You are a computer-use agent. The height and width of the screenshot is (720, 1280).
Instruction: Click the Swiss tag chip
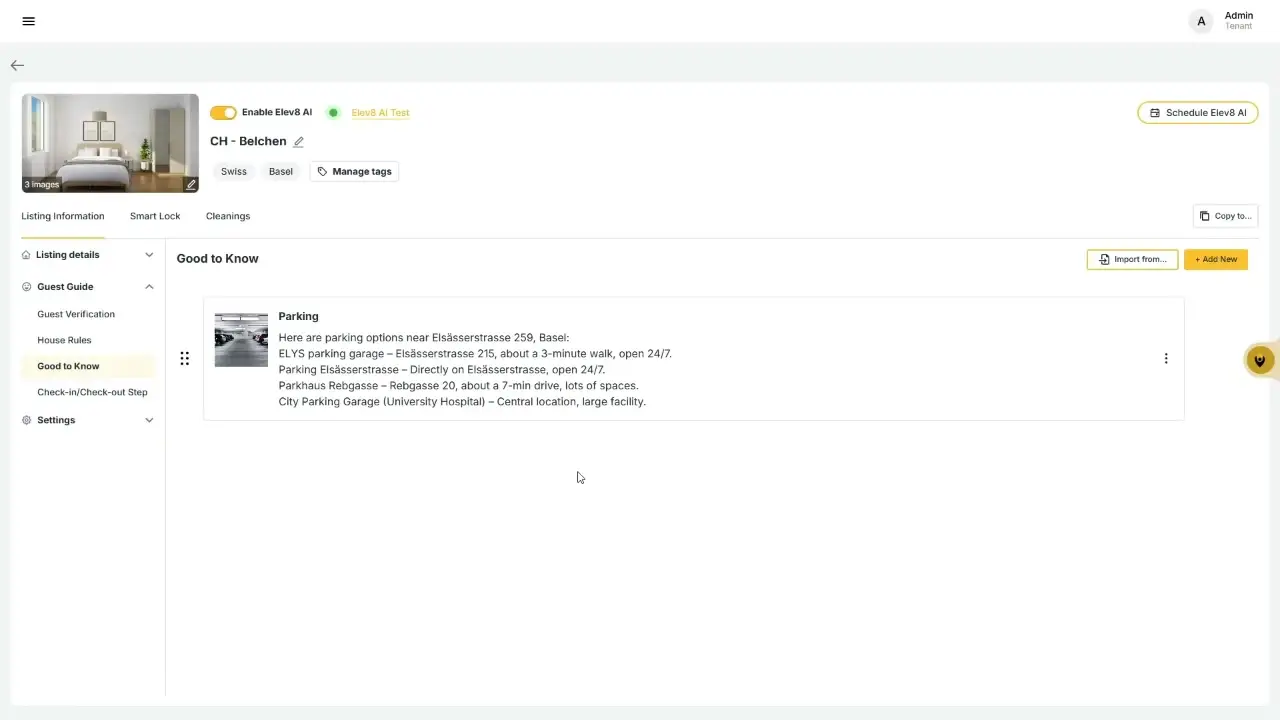pos(234,171)
